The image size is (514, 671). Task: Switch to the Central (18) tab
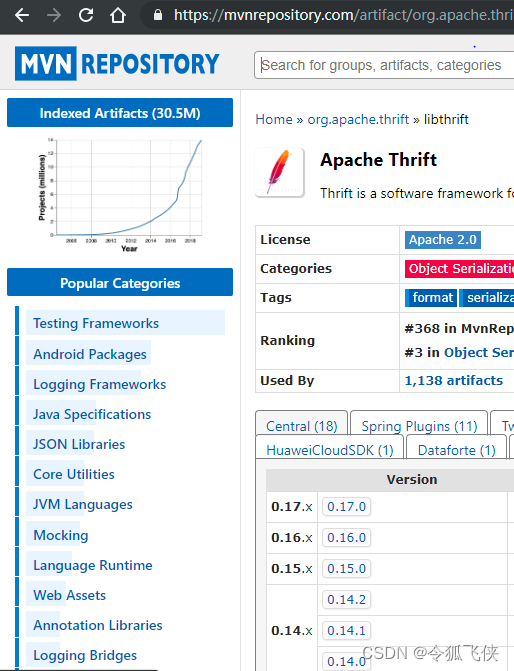(x=302, y=426)
